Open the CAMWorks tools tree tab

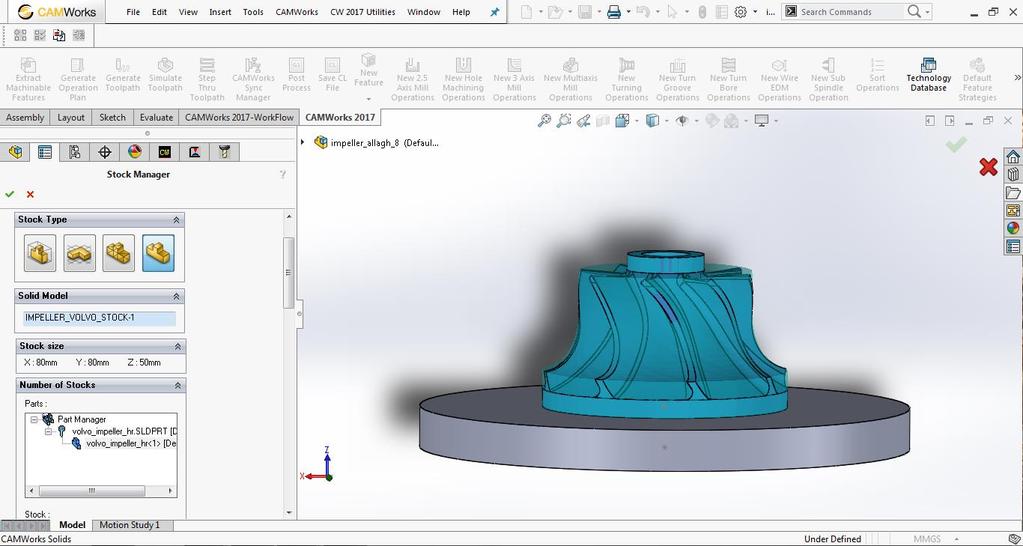tap(224, 152)
